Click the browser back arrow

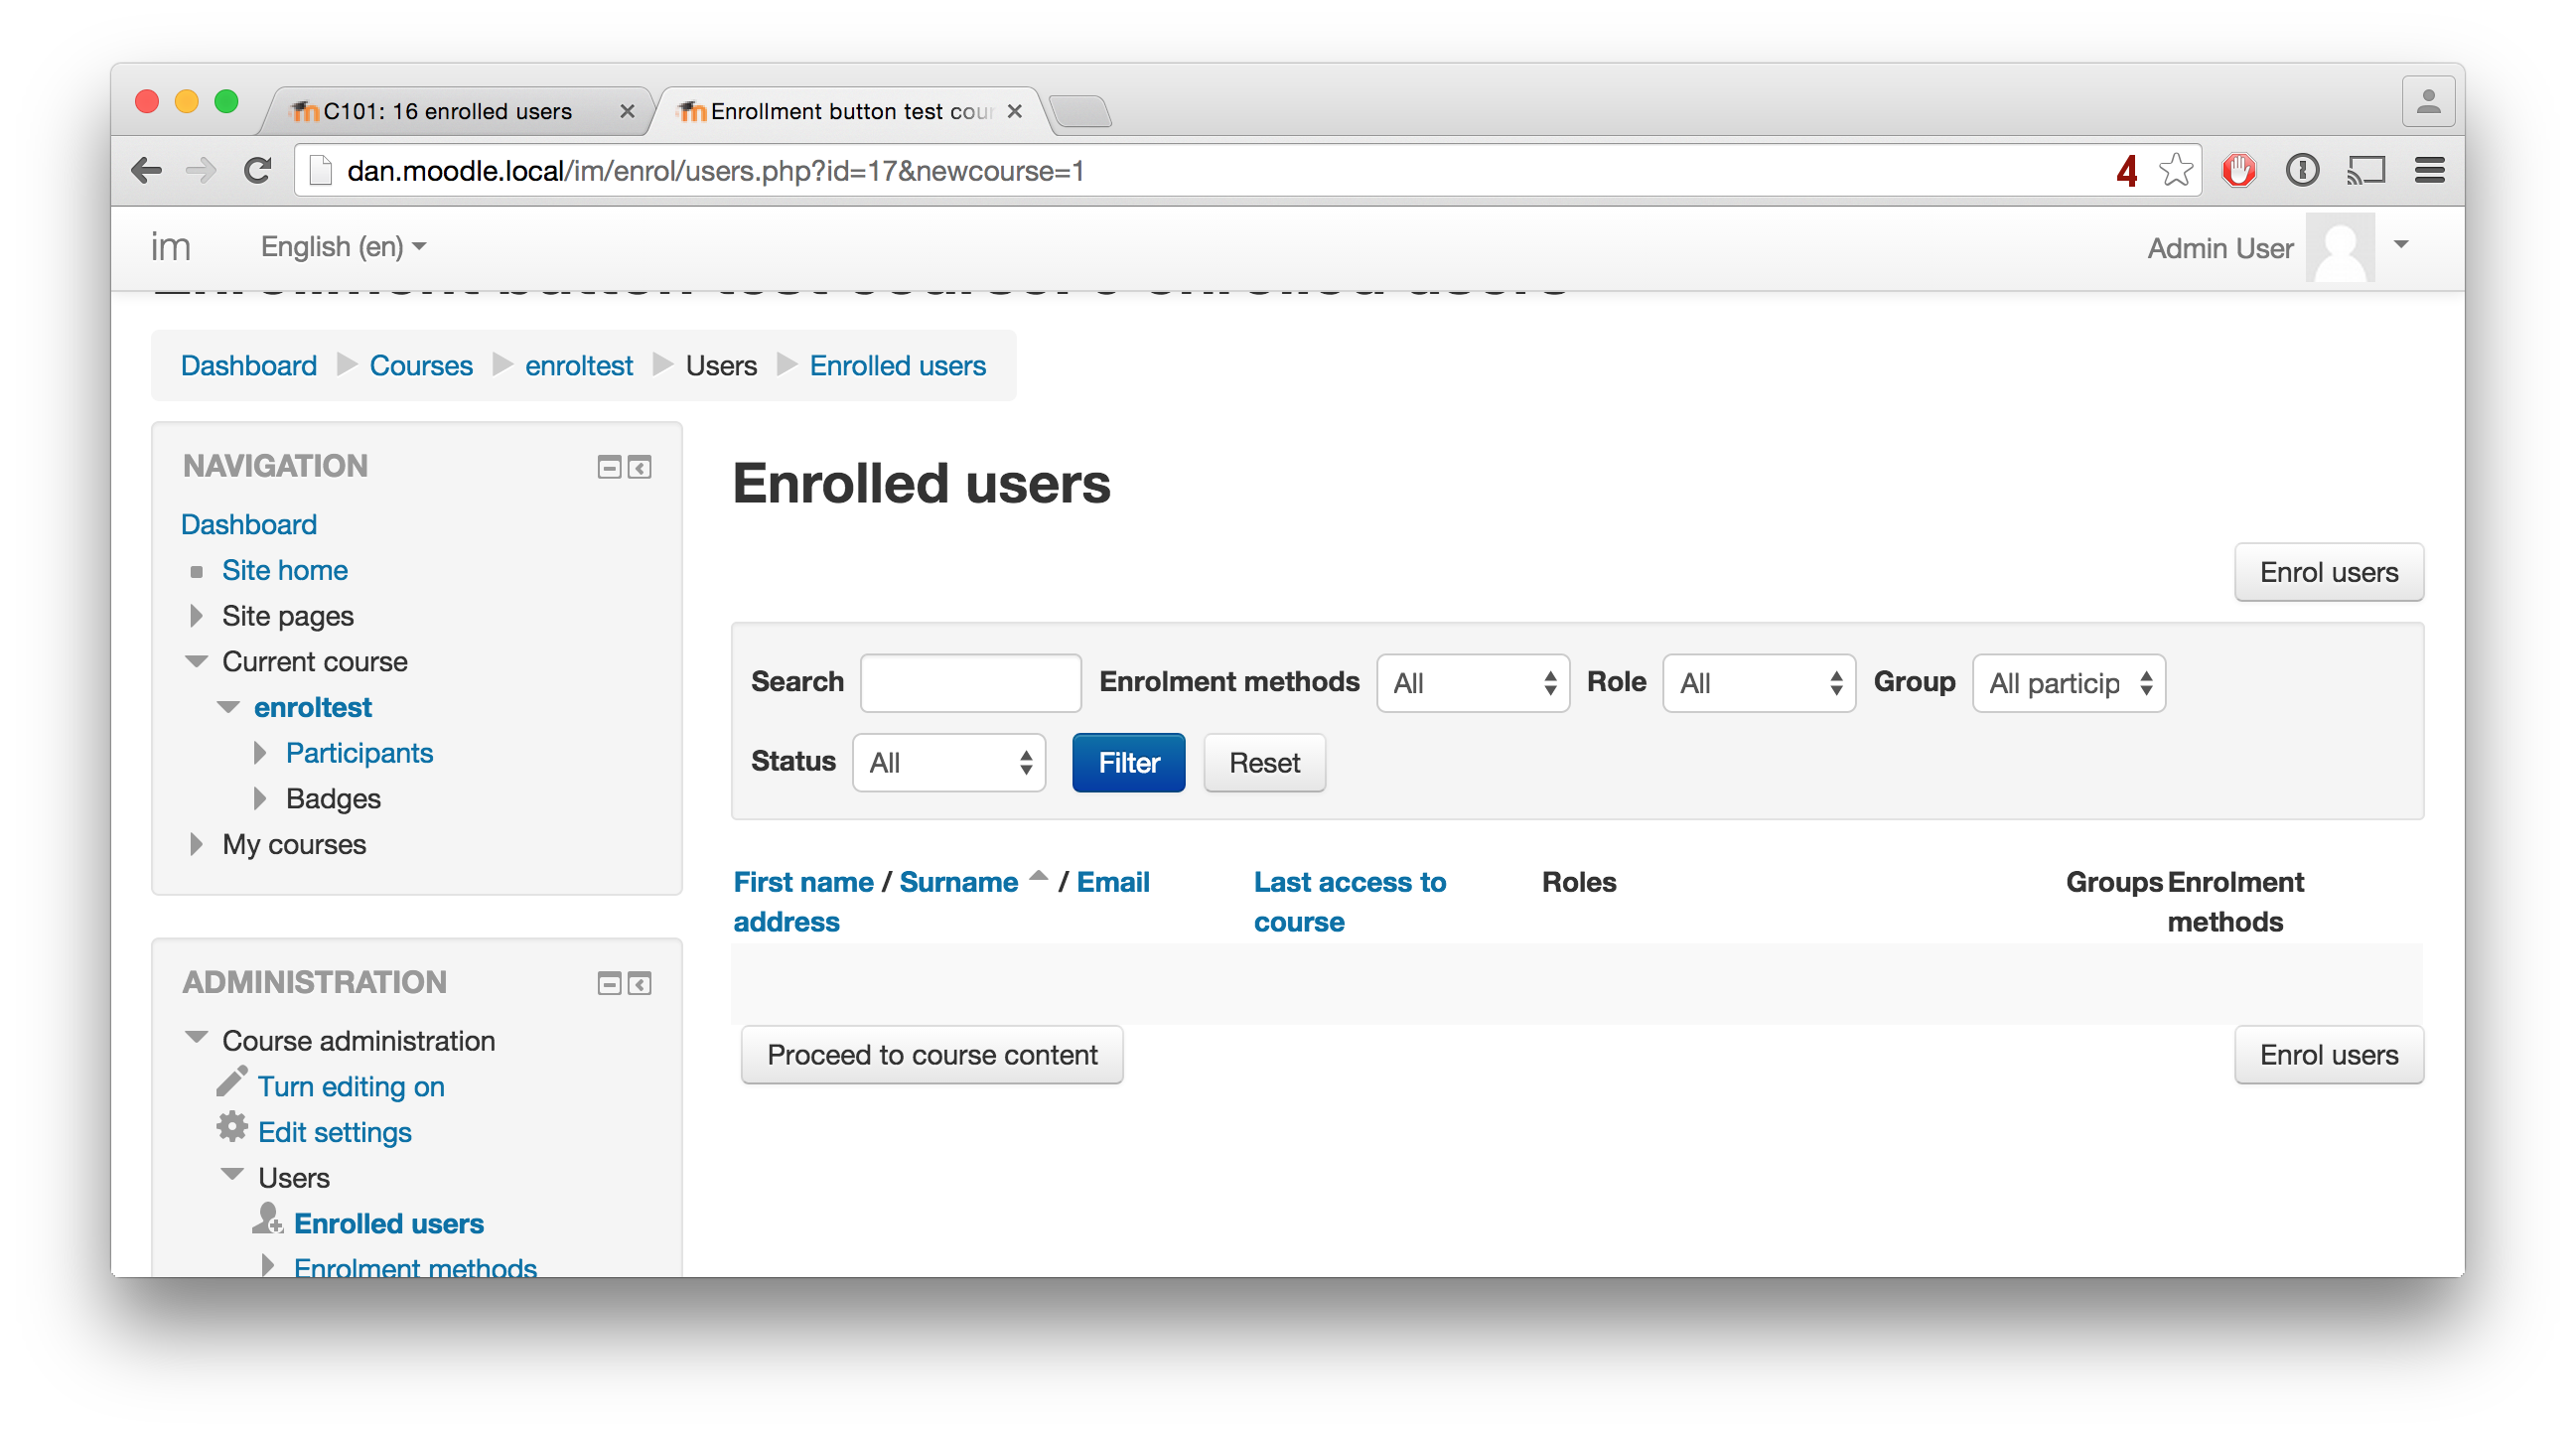tap(147, 171)
